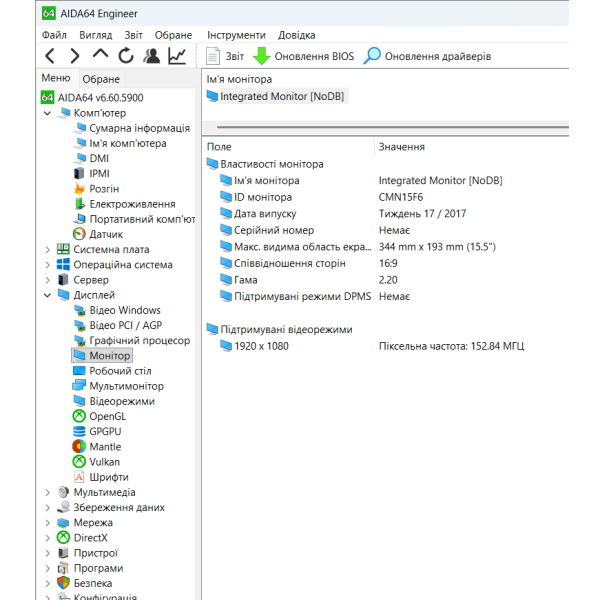Open the Mantle page
The width and height of the screenshot is (600, 600).
point(97,447)
